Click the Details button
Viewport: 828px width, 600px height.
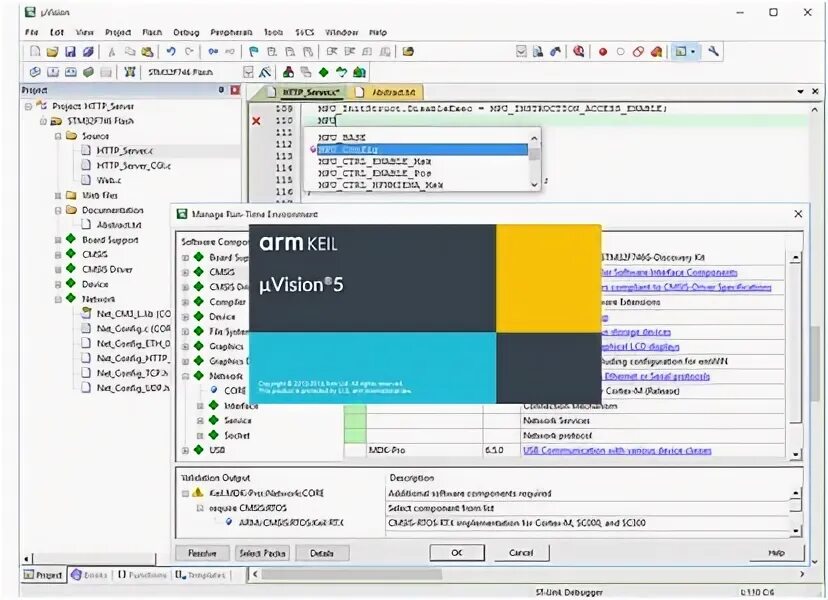pyautogui.click(x=322, y=553)
